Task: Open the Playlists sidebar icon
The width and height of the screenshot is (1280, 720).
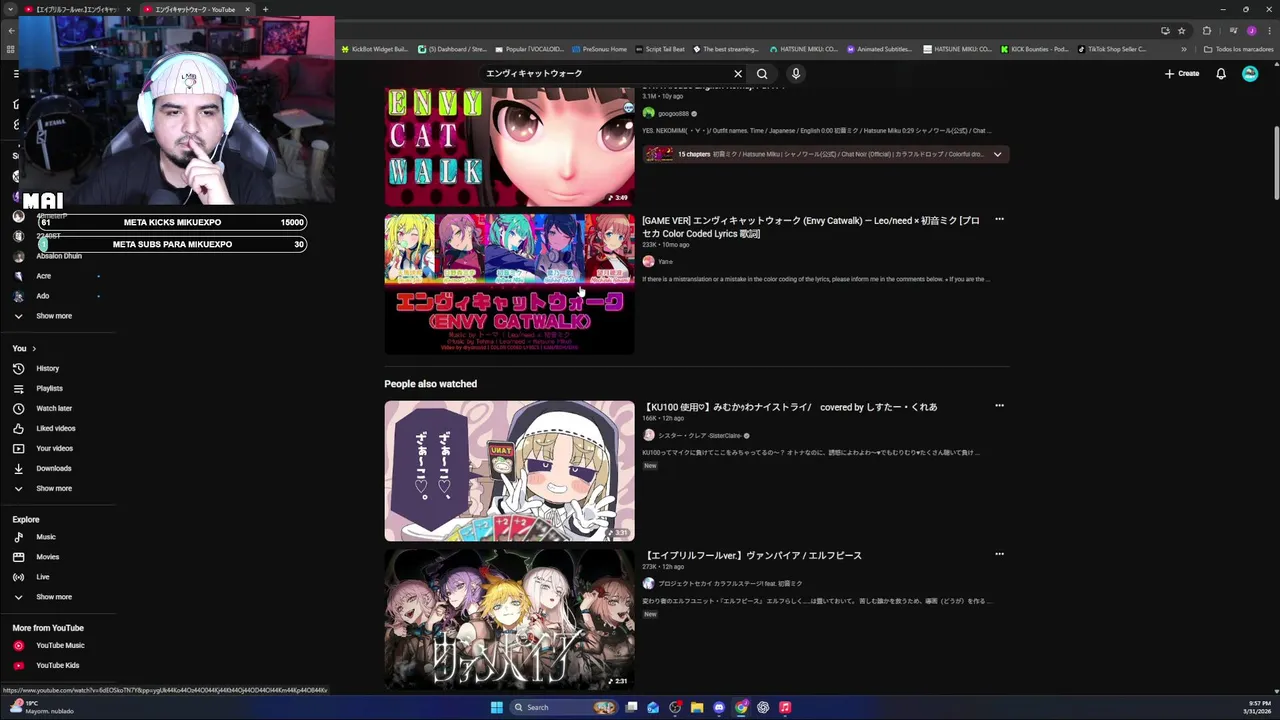Action: point(18,388)
